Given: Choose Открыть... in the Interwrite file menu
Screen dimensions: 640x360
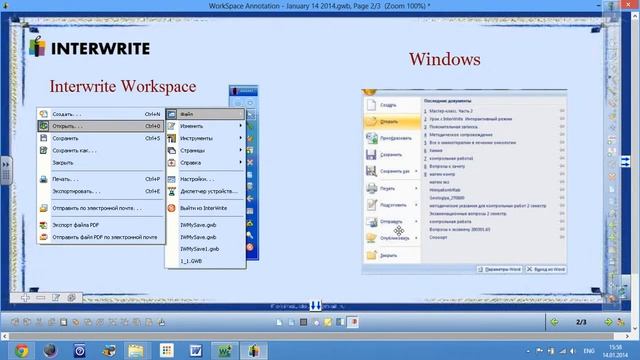Looking at the screenshot, I should (101, 126).
